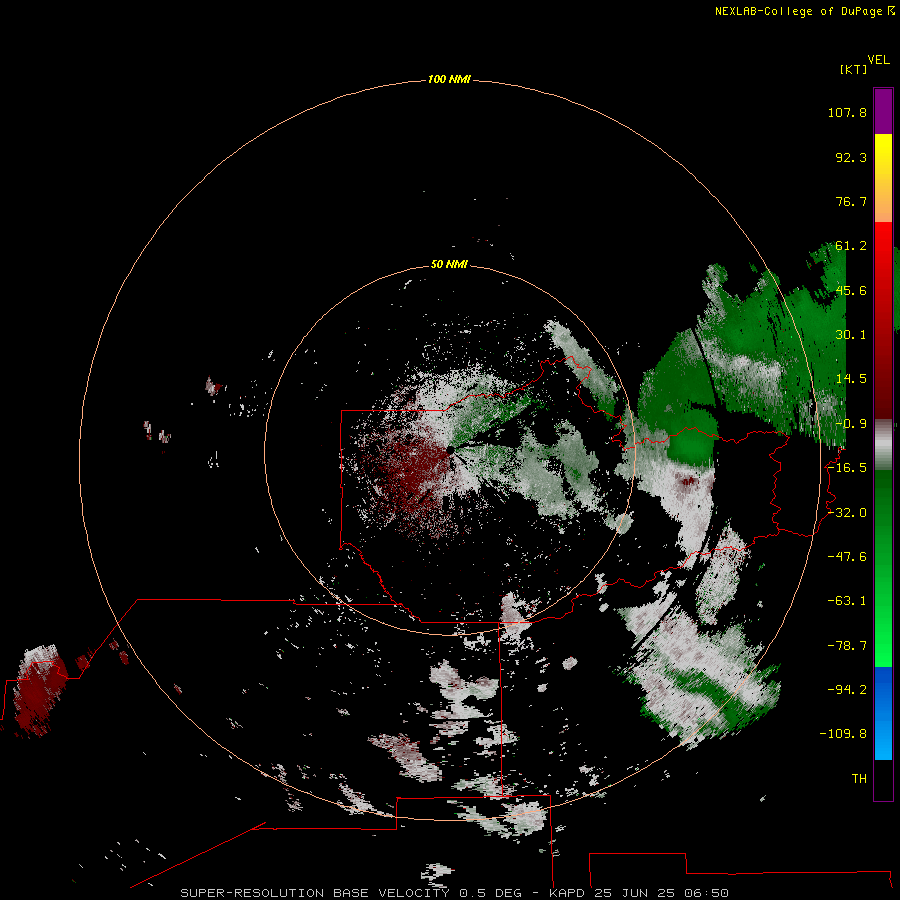Click the 30.1 legend value
Viewport: 900px width, 900px height.
tap(851, 335)
